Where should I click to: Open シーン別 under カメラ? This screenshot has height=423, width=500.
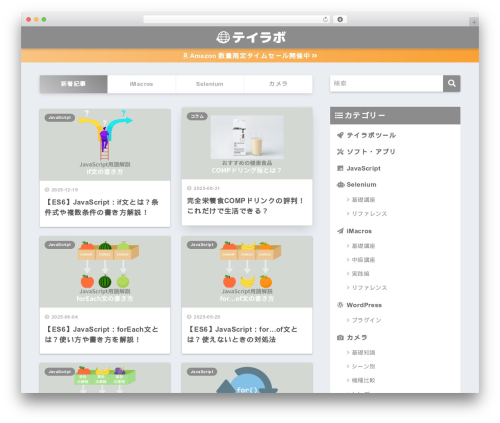(x=363, y=367)
